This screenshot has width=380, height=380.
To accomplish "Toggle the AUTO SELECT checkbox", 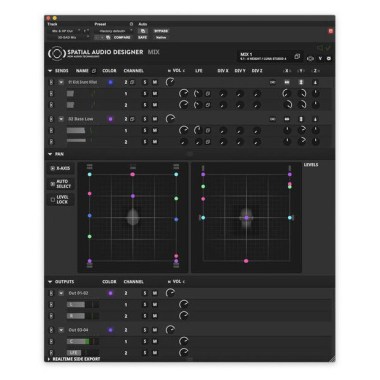I will [52, 184].
